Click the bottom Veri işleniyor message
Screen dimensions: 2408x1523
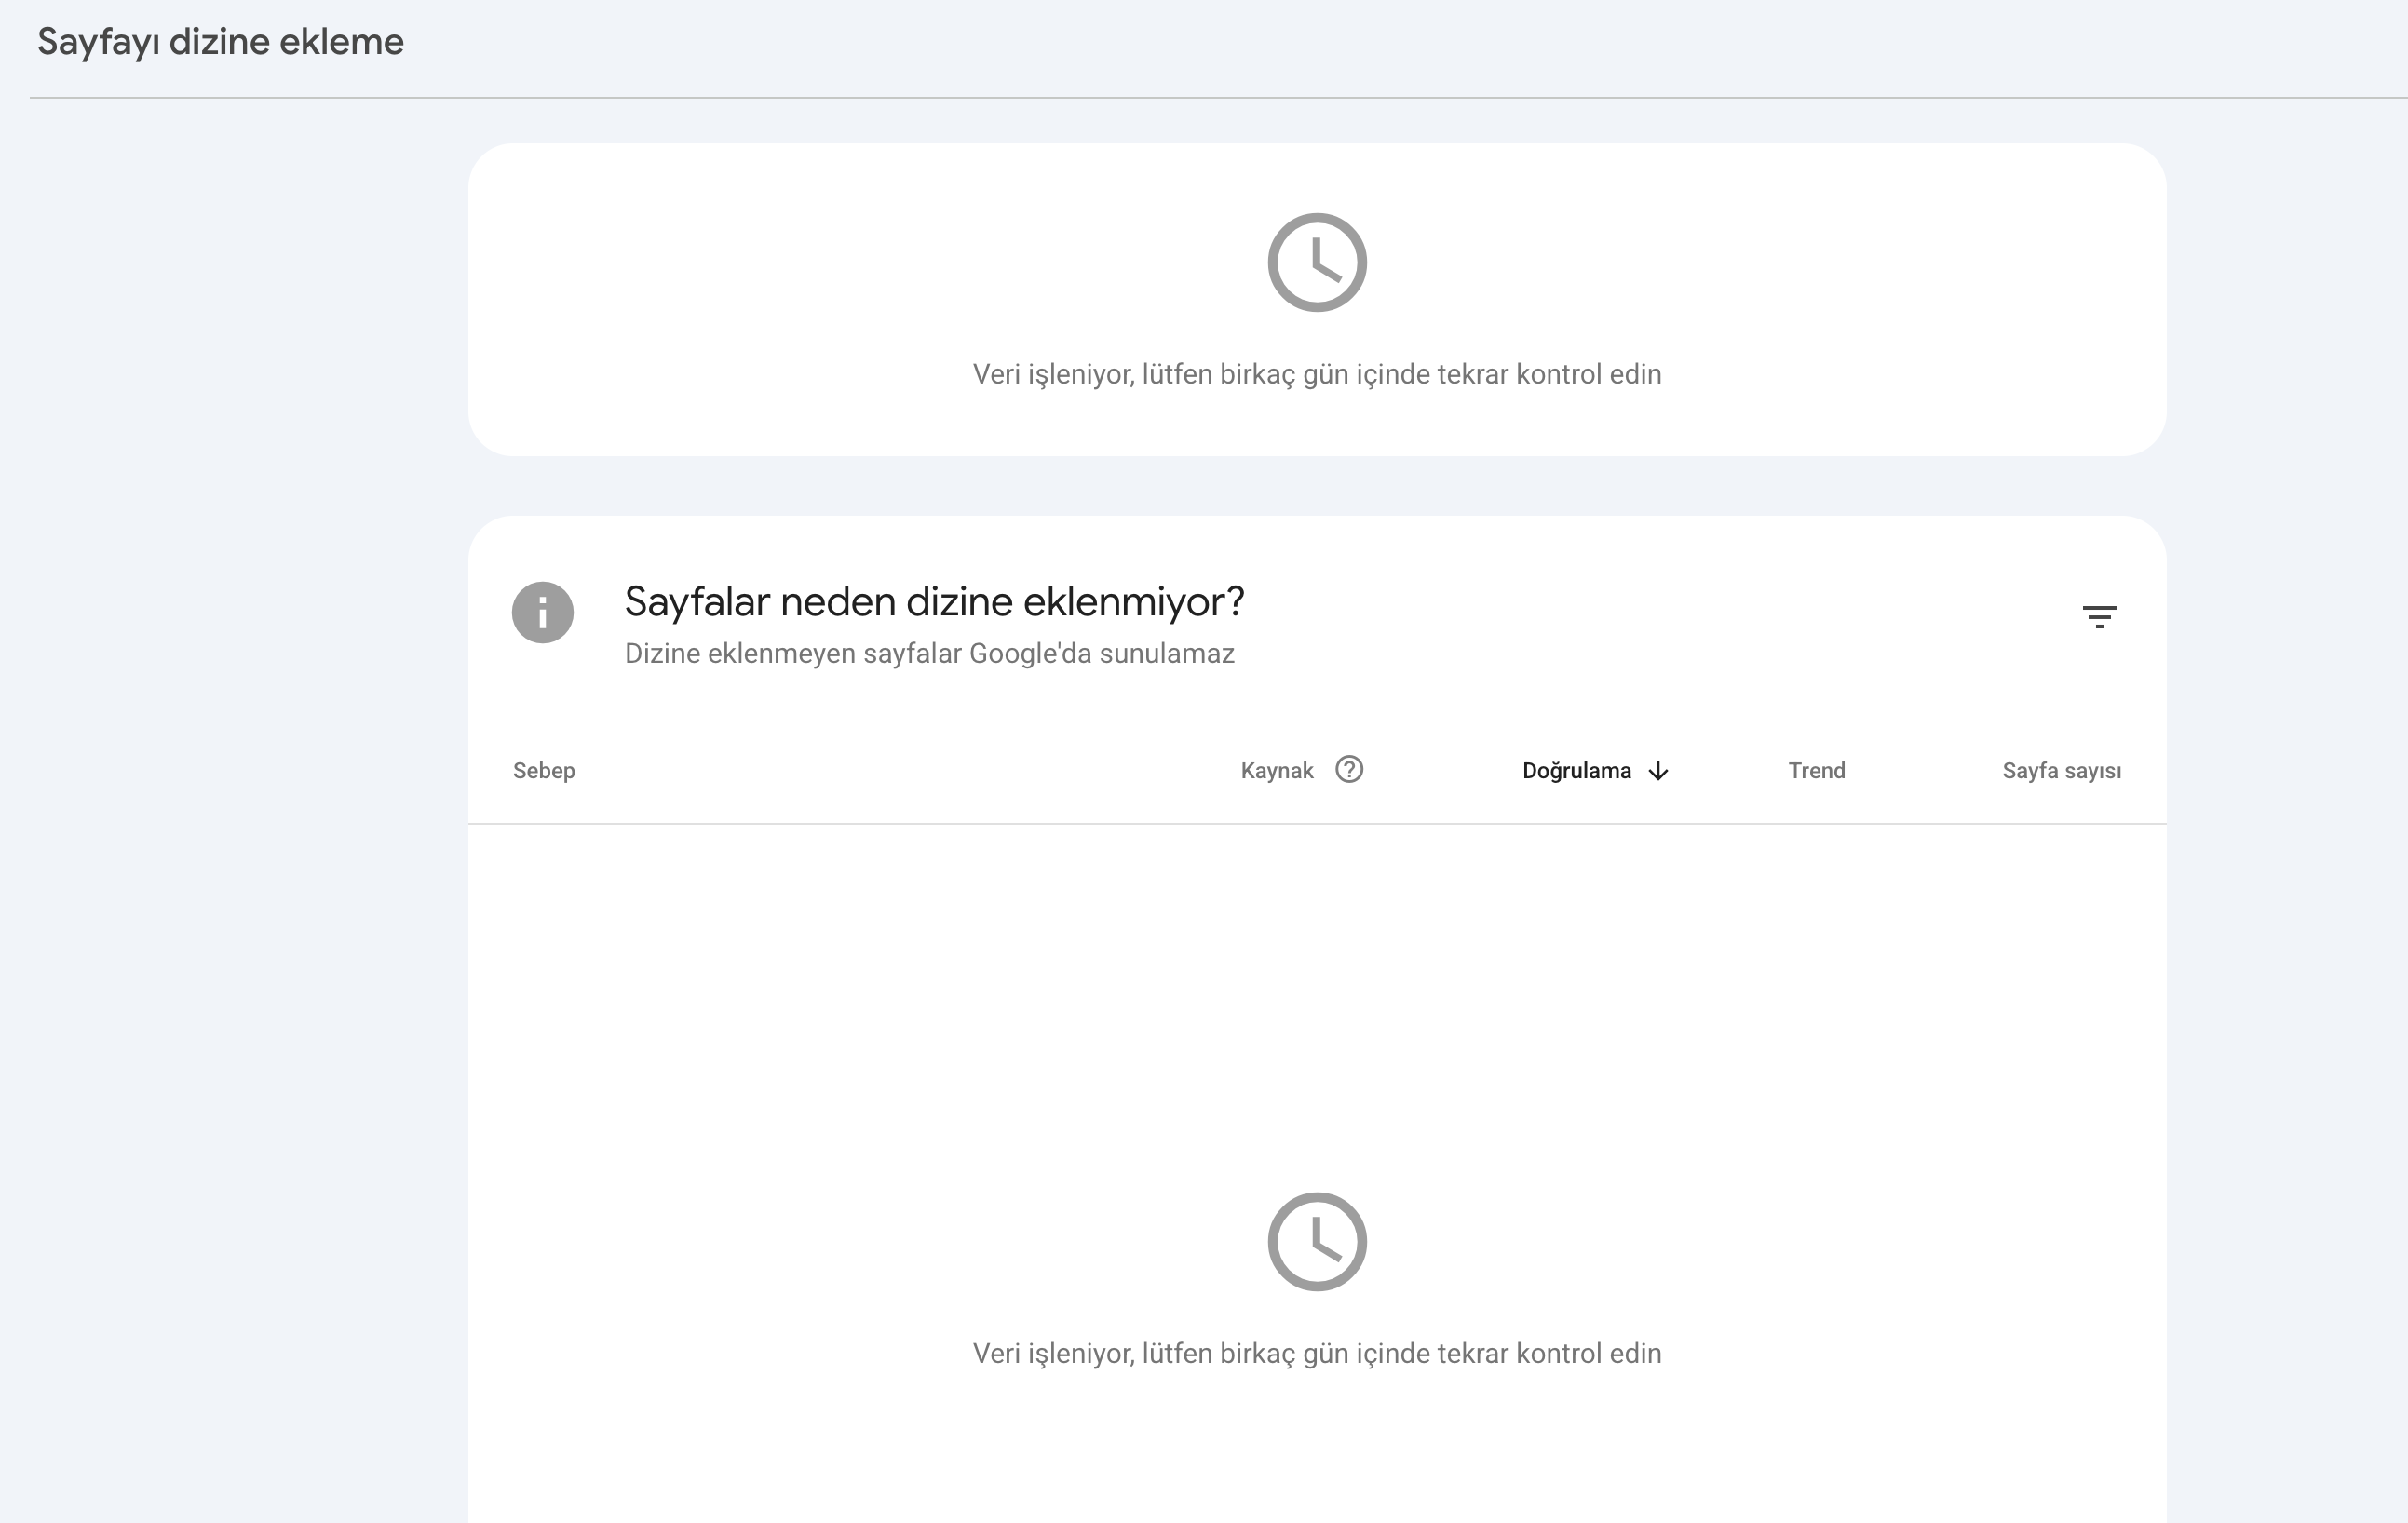pos(1317,1353)
